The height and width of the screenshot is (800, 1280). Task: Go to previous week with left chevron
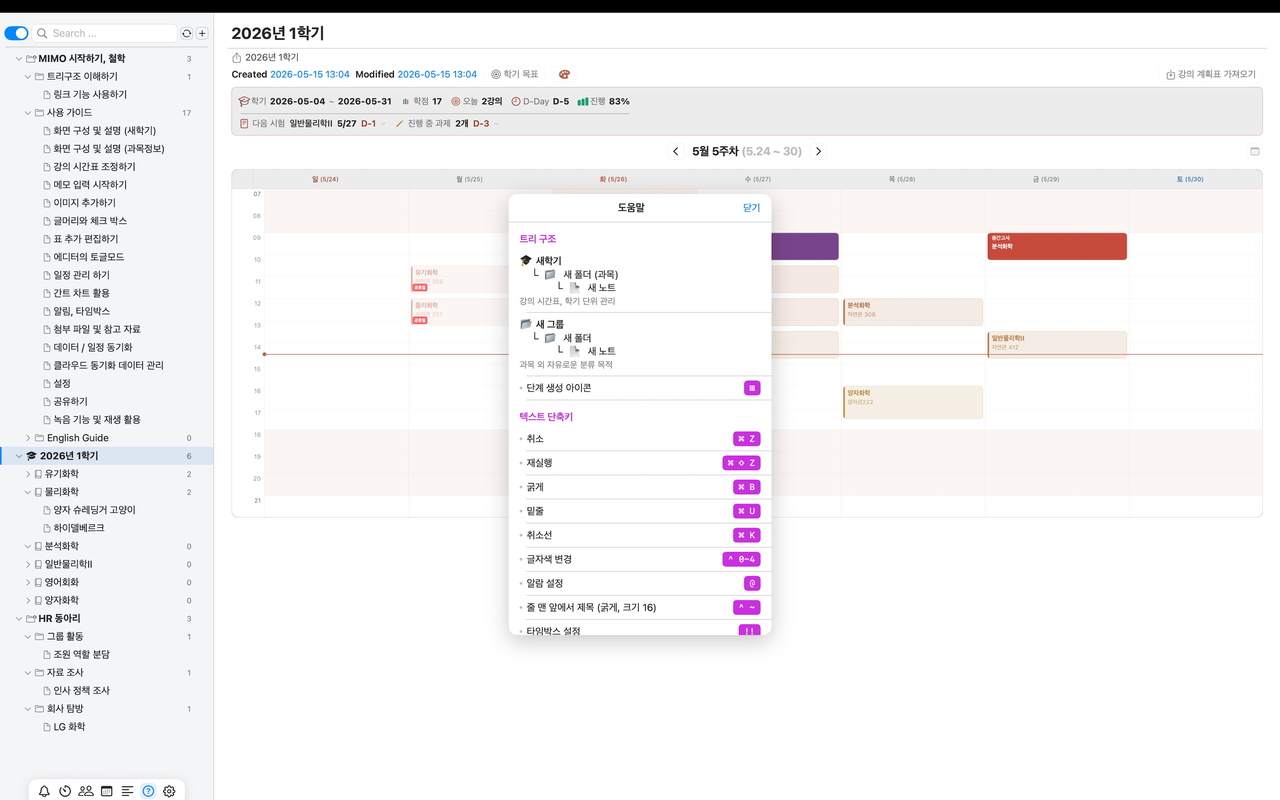676,152
